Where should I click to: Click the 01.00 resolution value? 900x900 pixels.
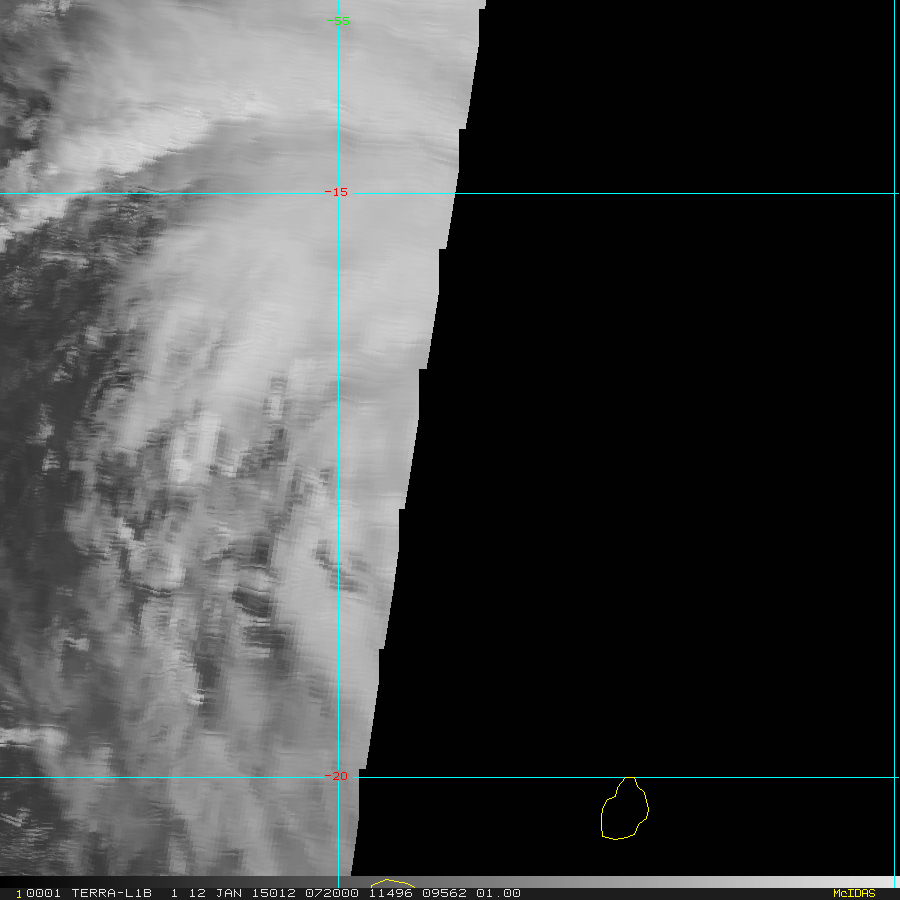click(498, 893)
